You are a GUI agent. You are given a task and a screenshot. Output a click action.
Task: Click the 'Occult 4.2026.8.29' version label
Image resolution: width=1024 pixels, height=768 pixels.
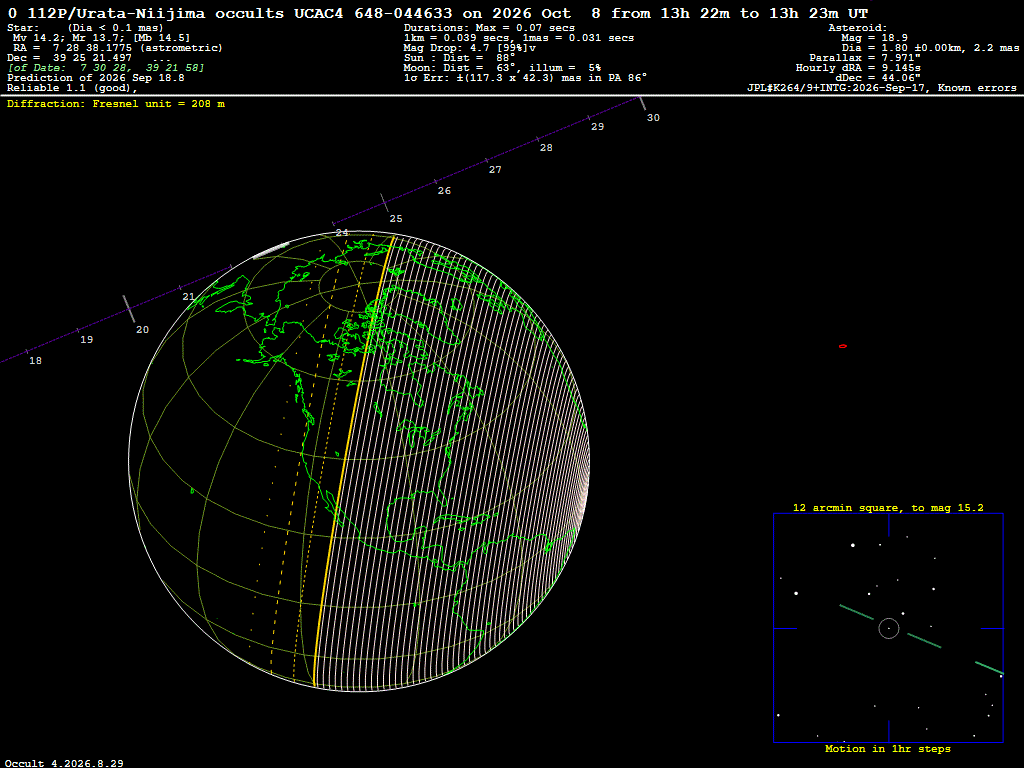coord(64,763)
